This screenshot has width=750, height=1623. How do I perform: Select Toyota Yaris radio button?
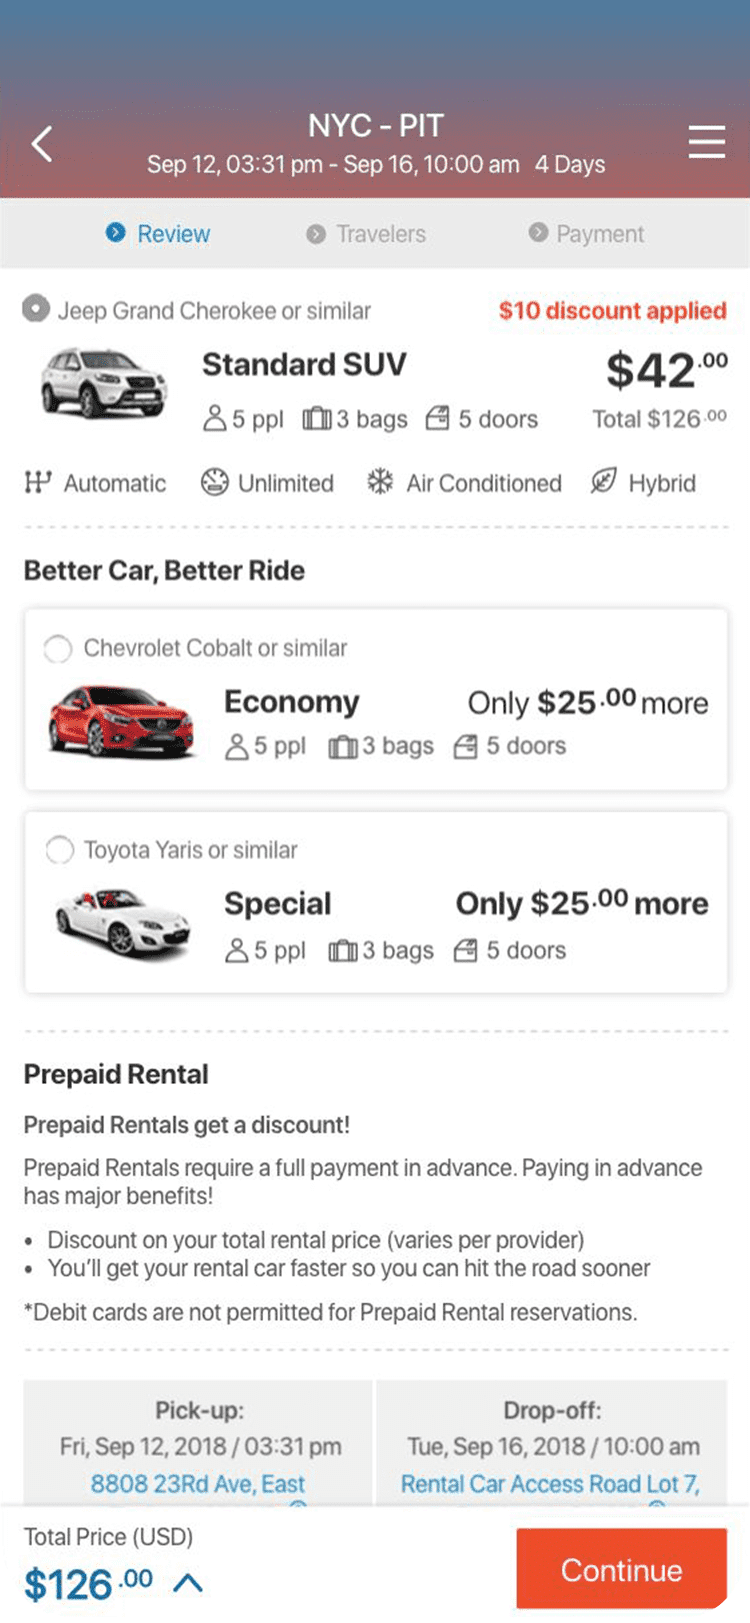click(60, 850)
